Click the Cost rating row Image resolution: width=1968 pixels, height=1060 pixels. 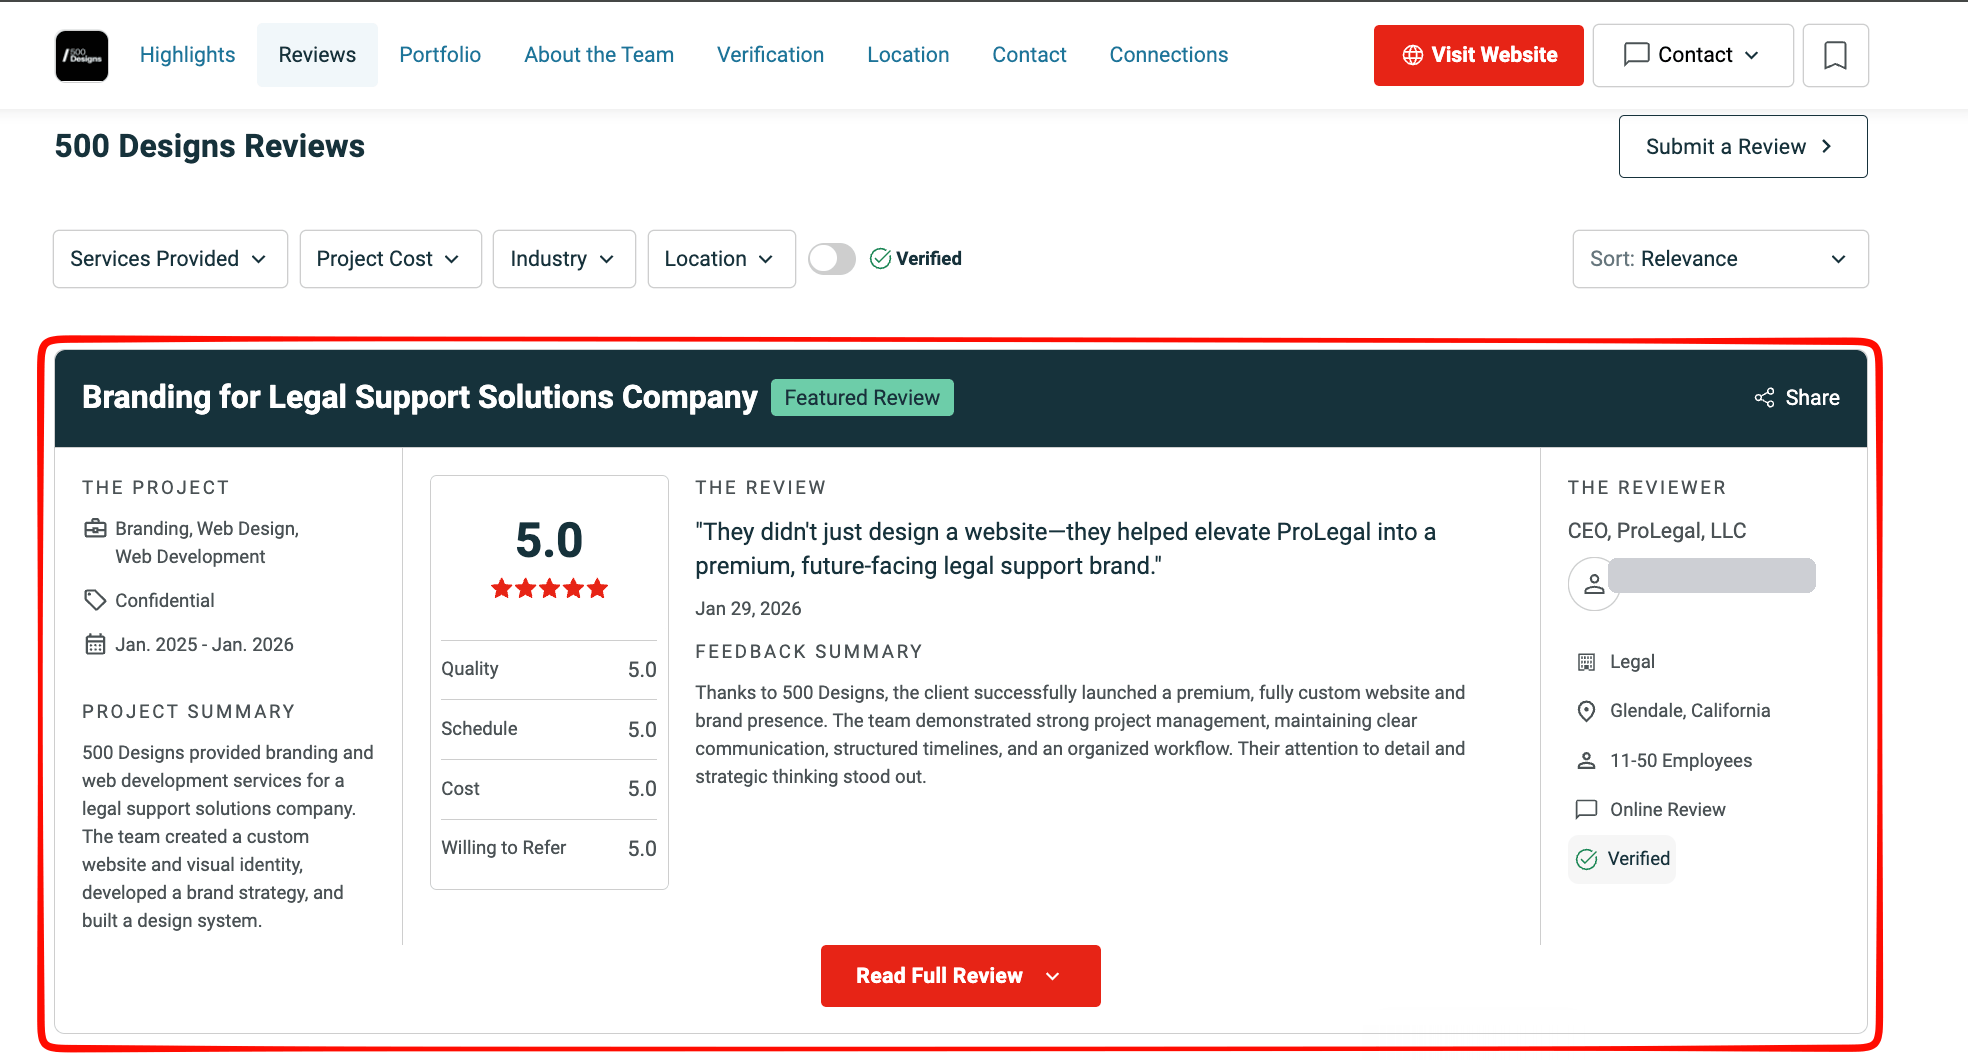(x=549, y=789)
